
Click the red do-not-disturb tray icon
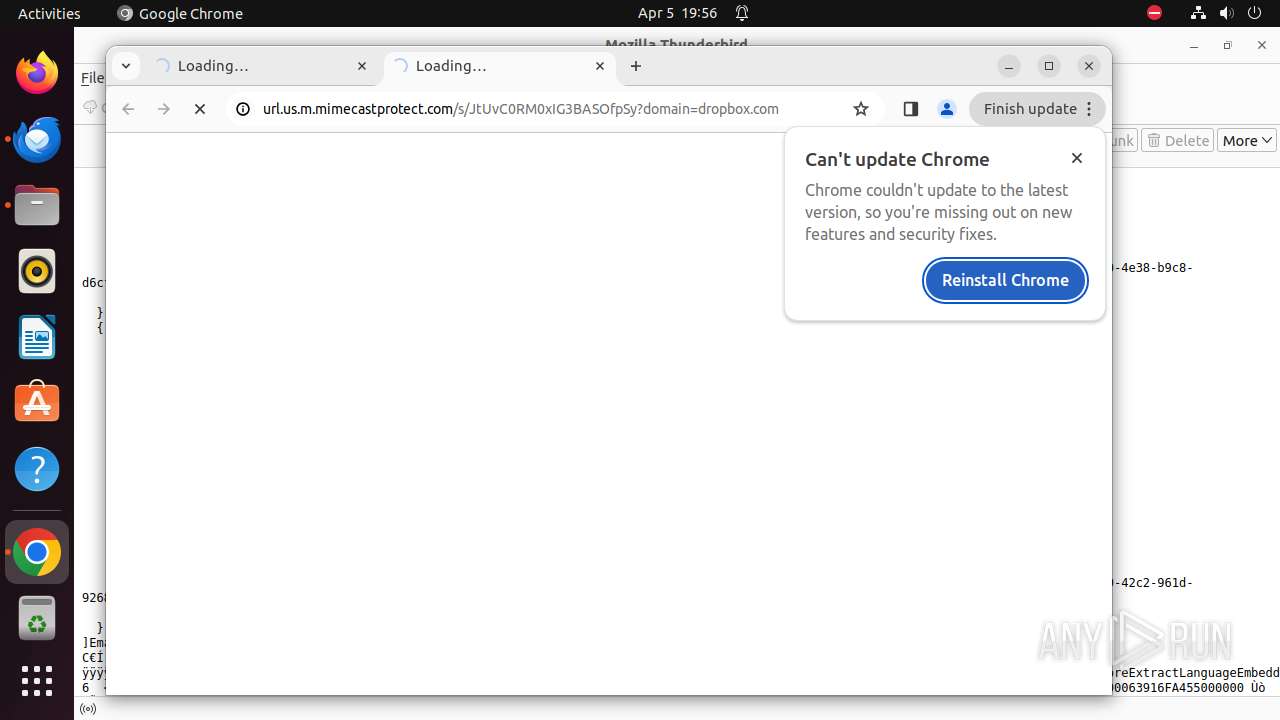(x=1154, y=13)
